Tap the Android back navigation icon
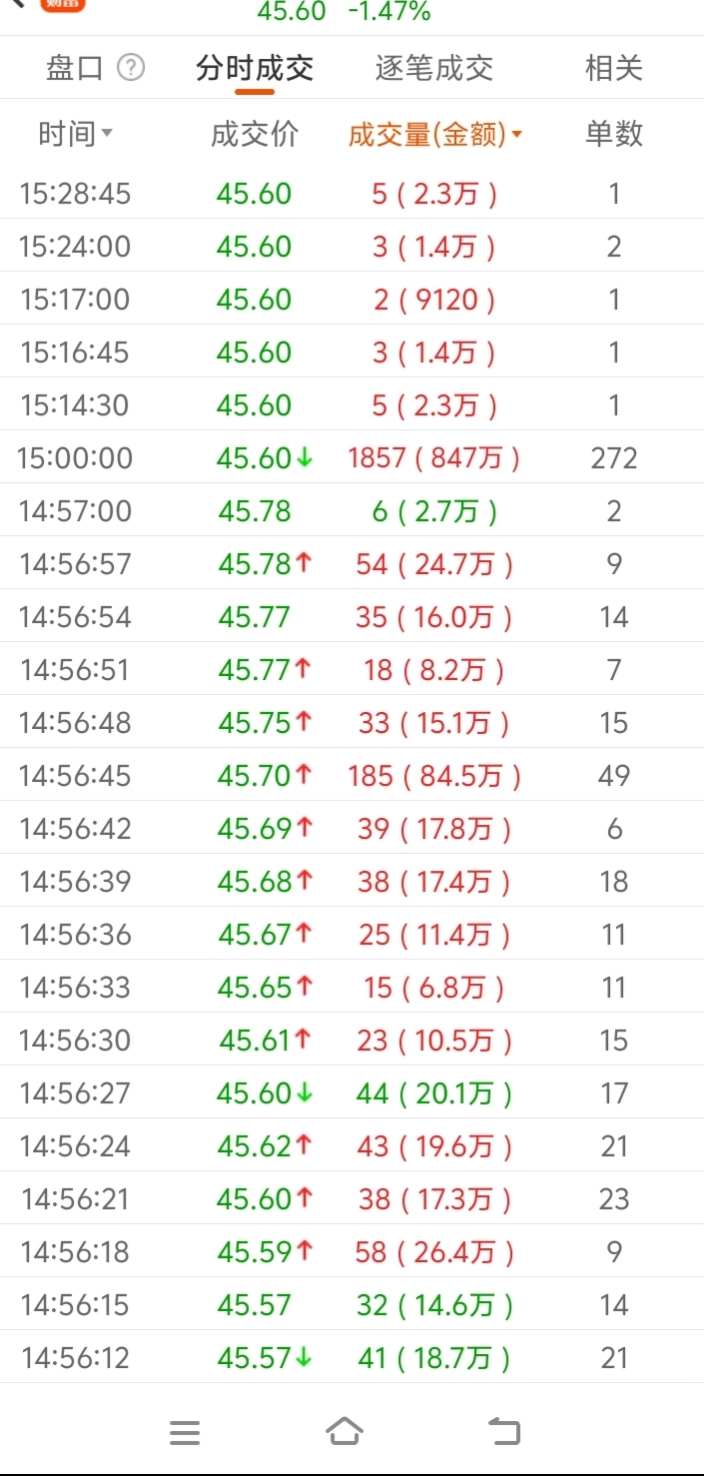Image resolution: width=704 pixels, height=1476 pixels. click(x=504, y=1432)
